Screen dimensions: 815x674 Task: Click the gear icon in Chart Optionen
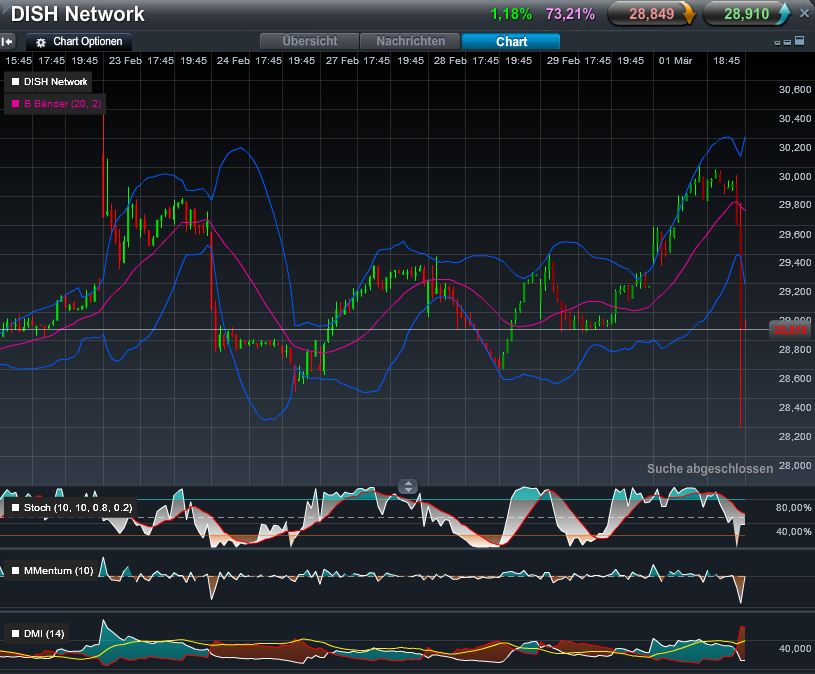click(x=41, y=43)
